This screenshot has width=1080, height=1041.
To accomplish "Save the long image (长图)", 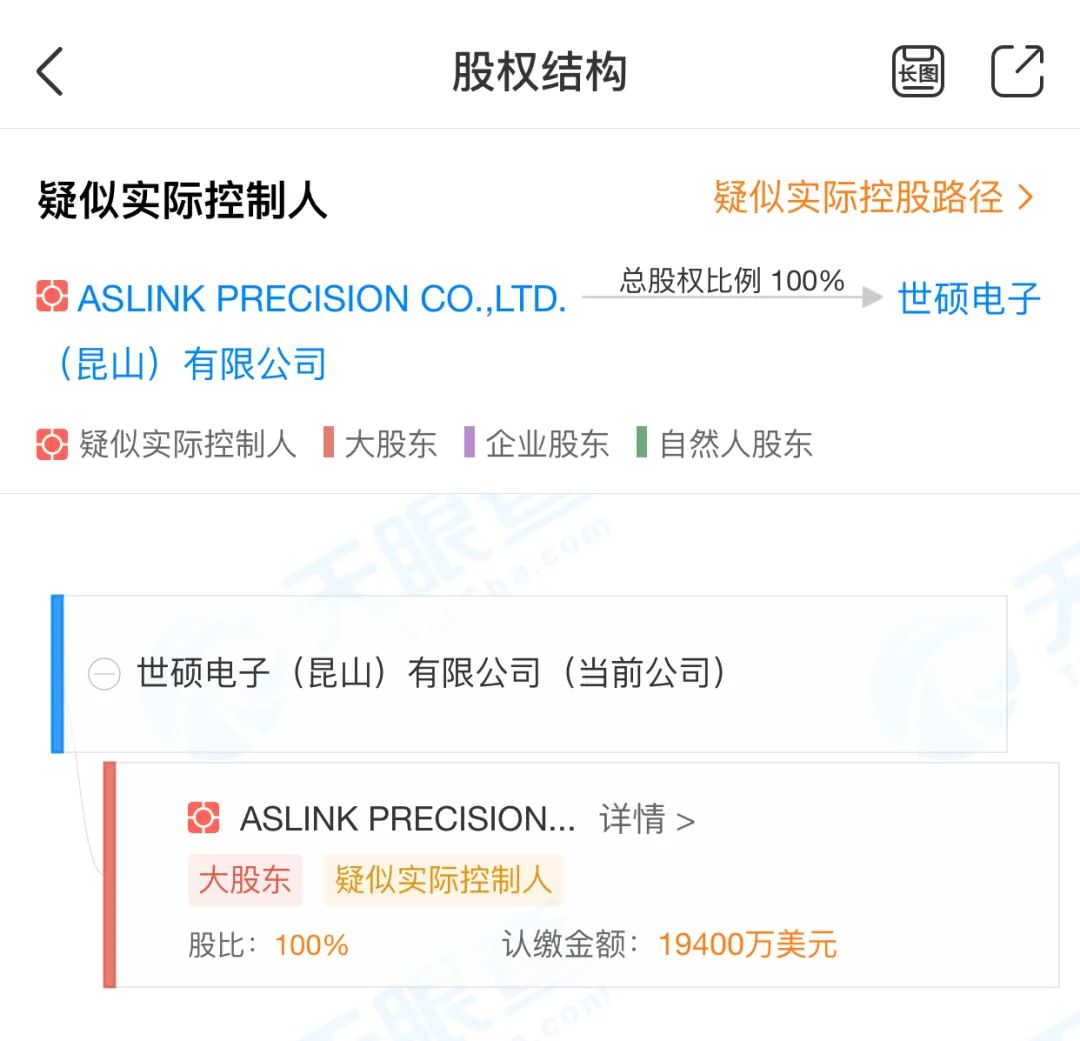I will tap(918, 72).
